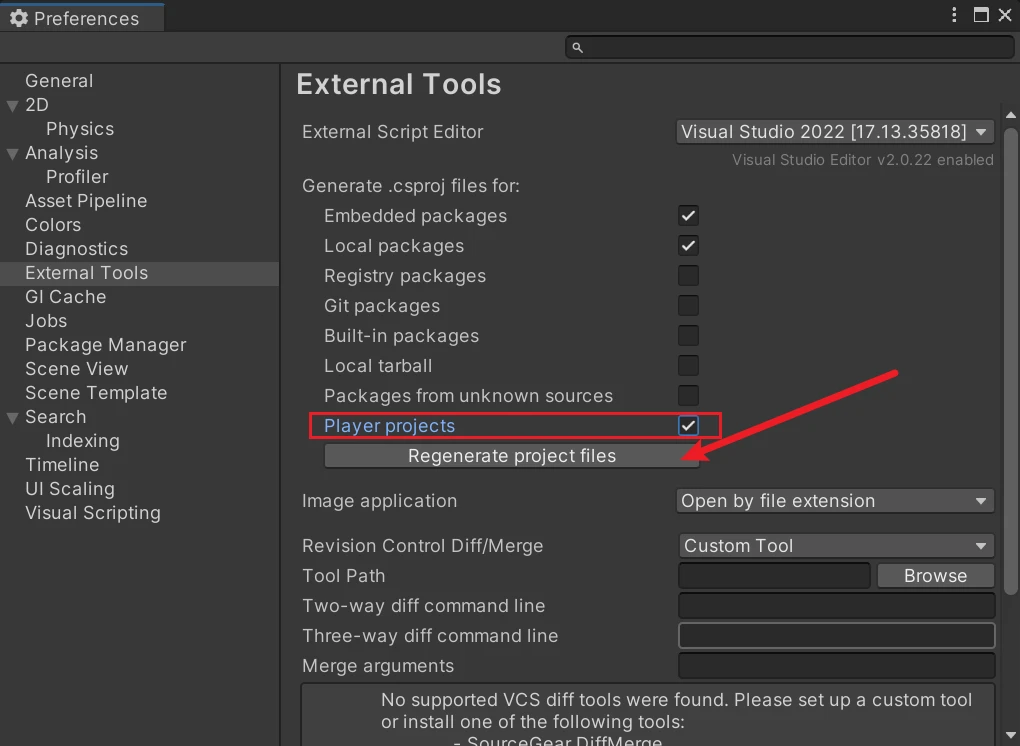The height and width of the screenshot is (746, 1020).
Task: Open Diagnostics preferences
Action: [77, 249]
